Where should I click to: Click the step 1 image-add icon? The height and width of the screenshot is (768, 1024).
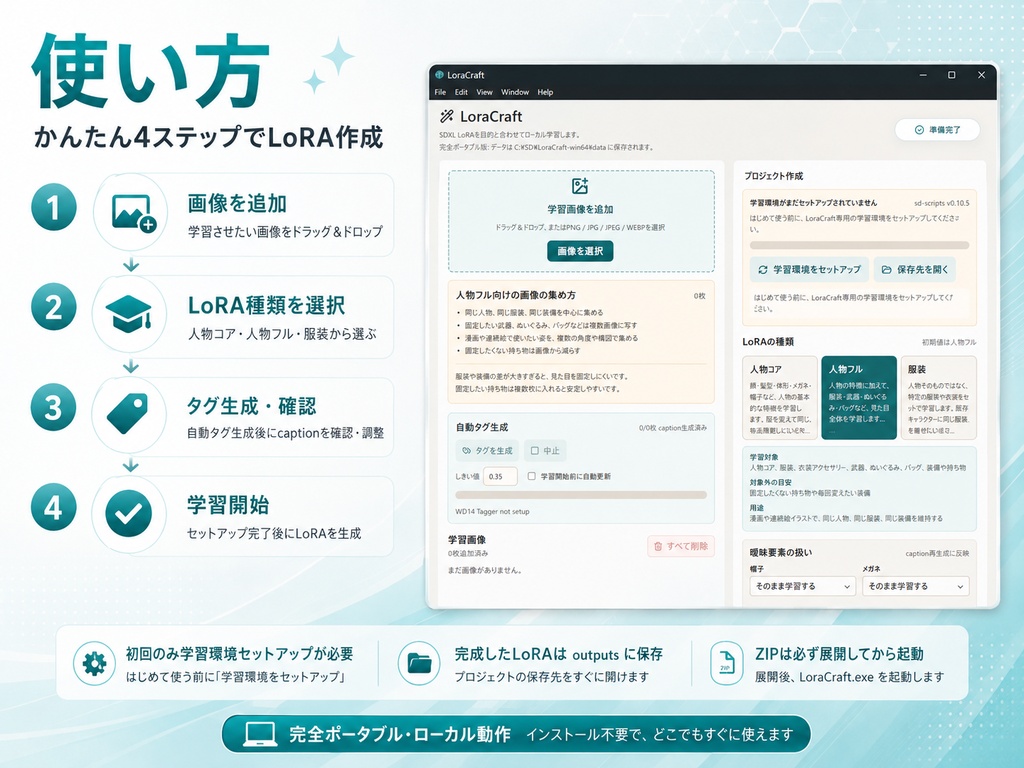coord(134,213)
